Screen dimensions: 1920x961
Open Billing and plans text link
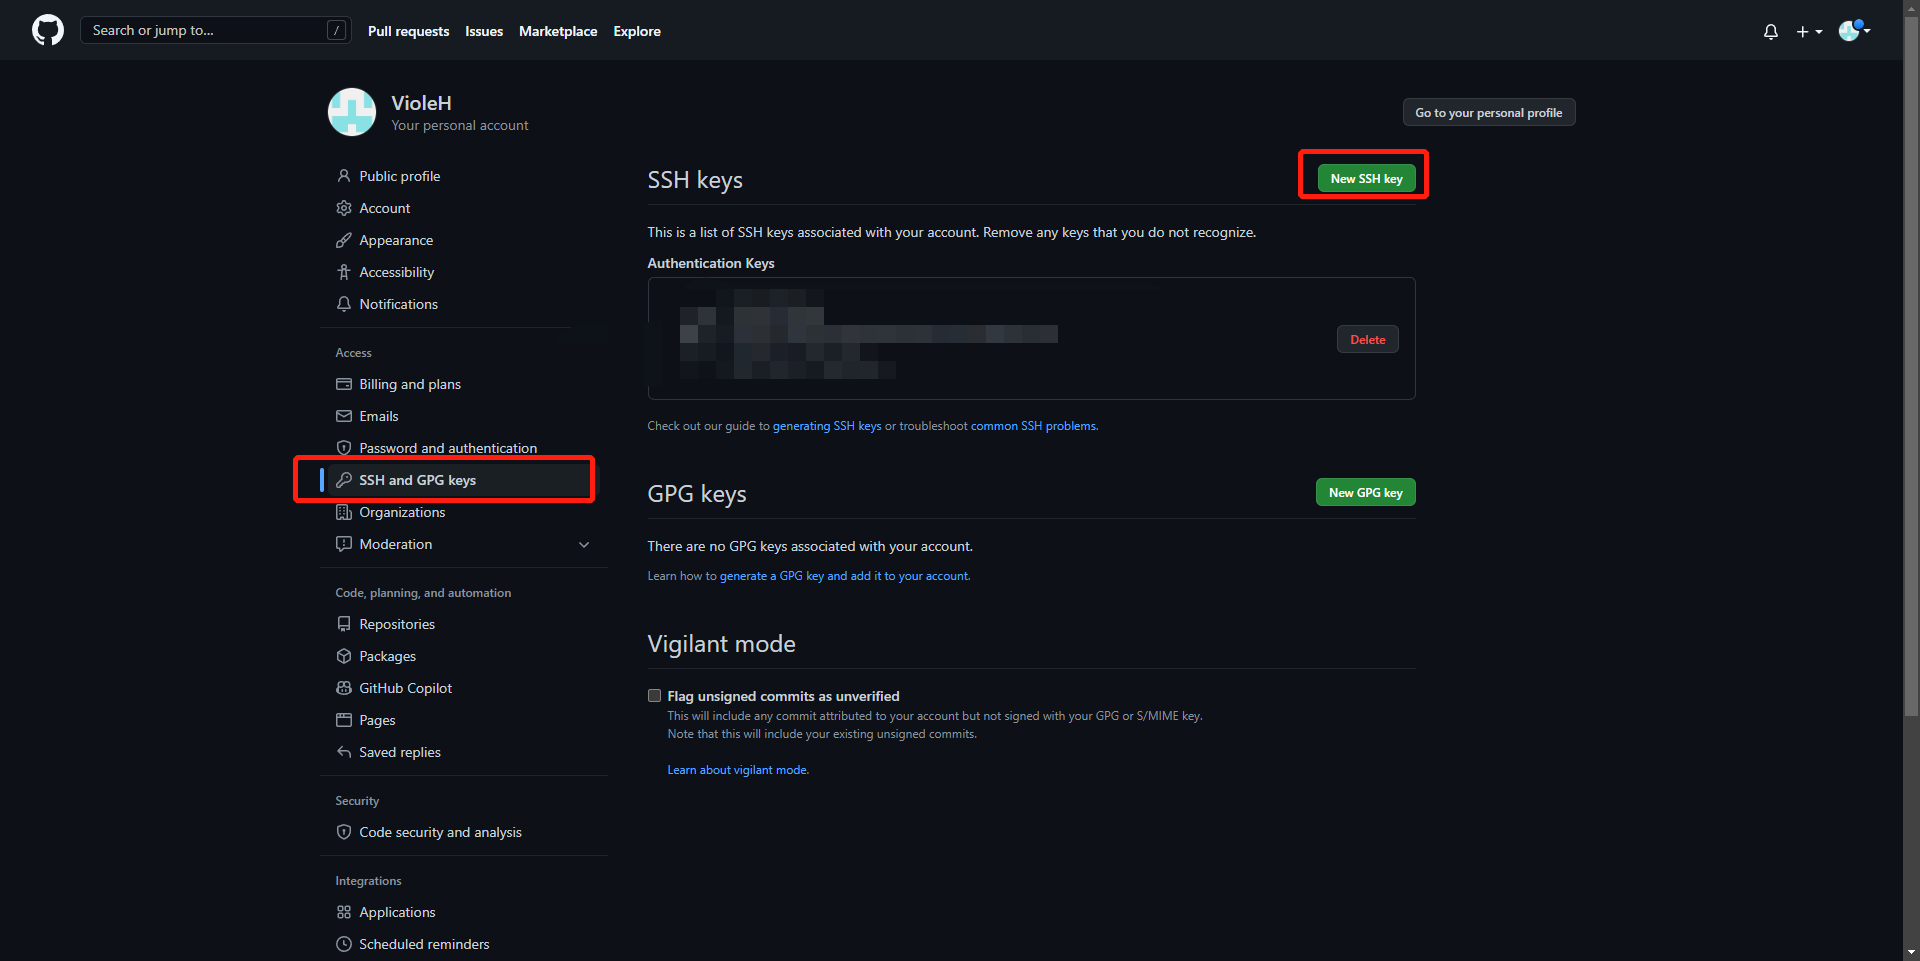tap(410, 384)
